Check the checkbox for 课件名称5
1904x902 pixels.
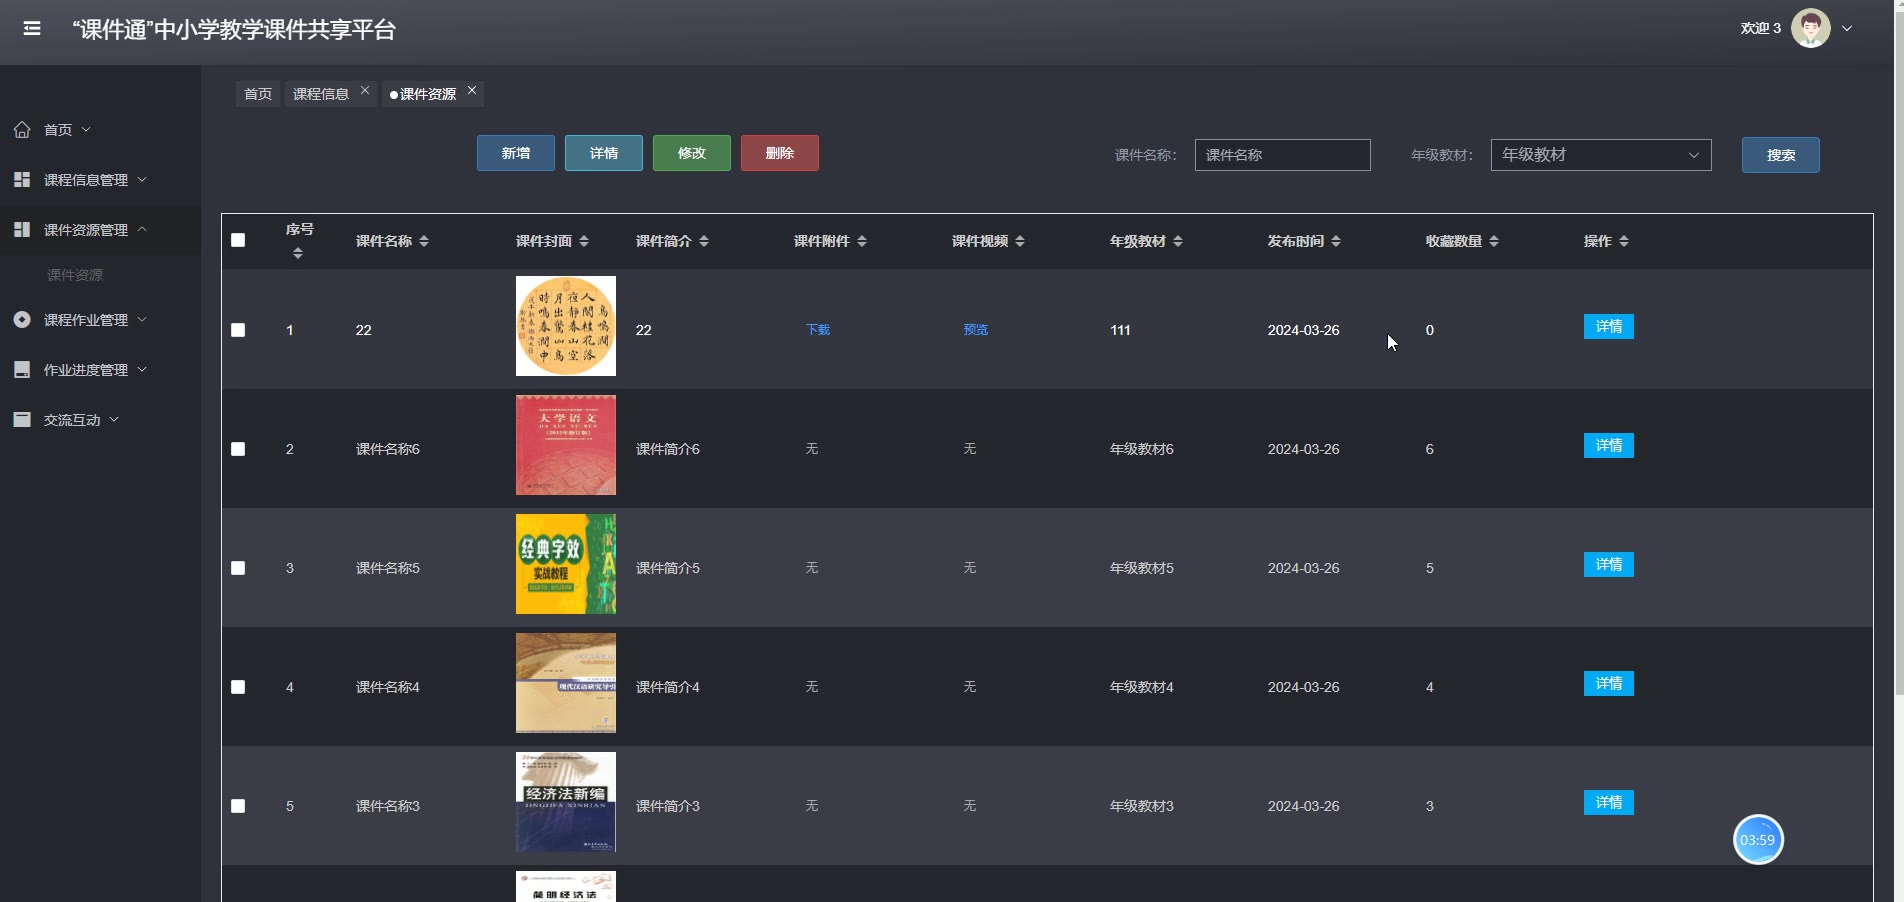click(238, 568)
